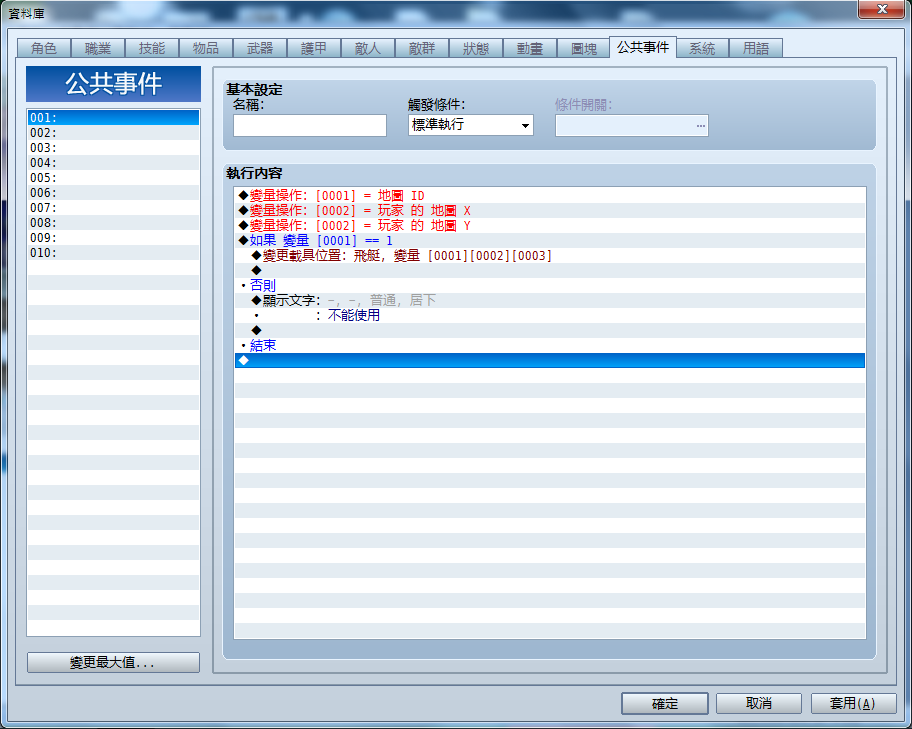
Task: Select common event 008: in list
Action: [113, 223]
